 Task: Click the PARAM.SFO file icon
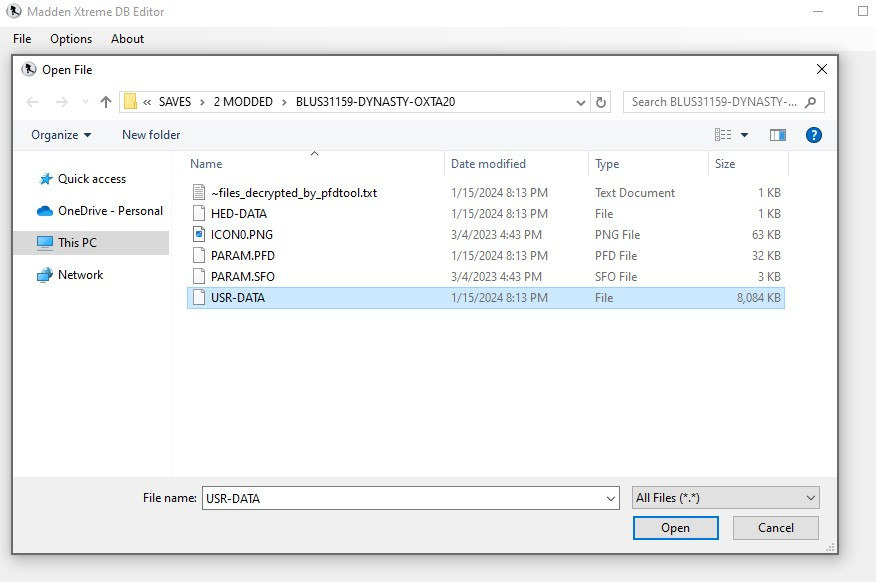point(199,276)
